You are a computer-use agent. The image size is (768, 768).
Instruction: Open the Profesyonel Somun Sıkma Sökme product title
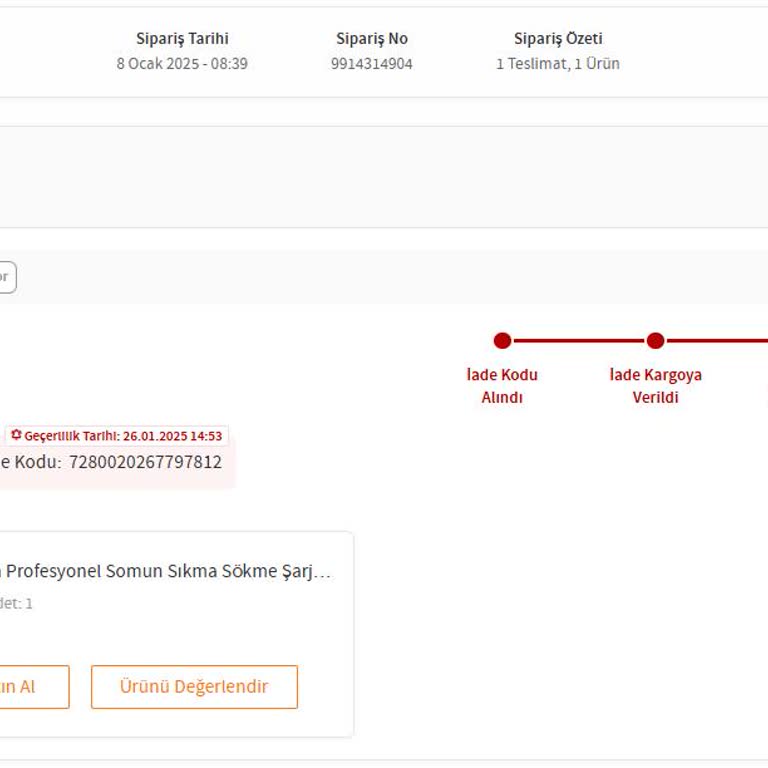pos(168,572)
